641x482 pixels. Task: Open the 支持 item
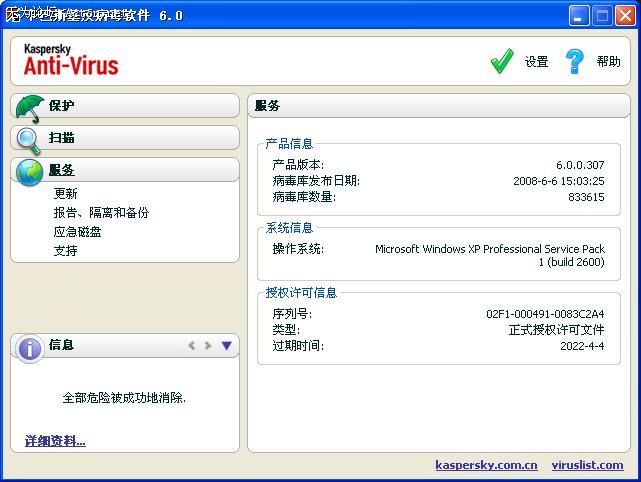point(66,251)
